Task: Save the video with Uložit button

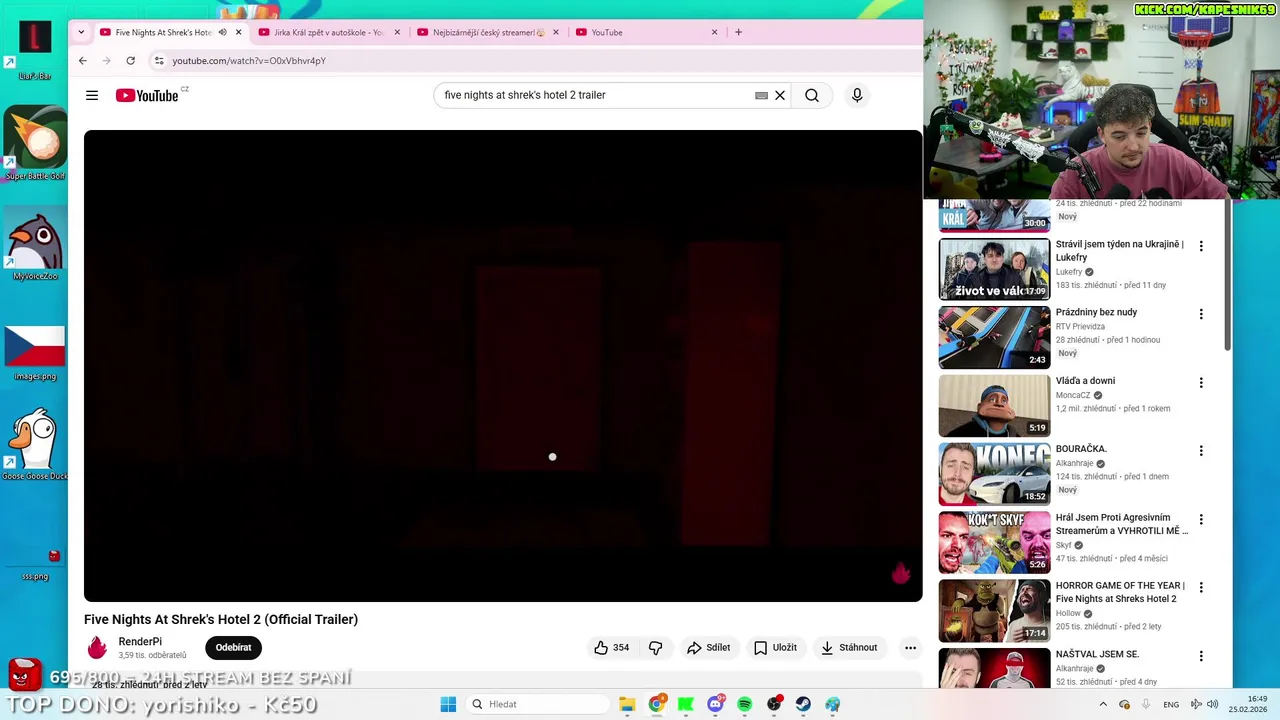Action: 775,647
